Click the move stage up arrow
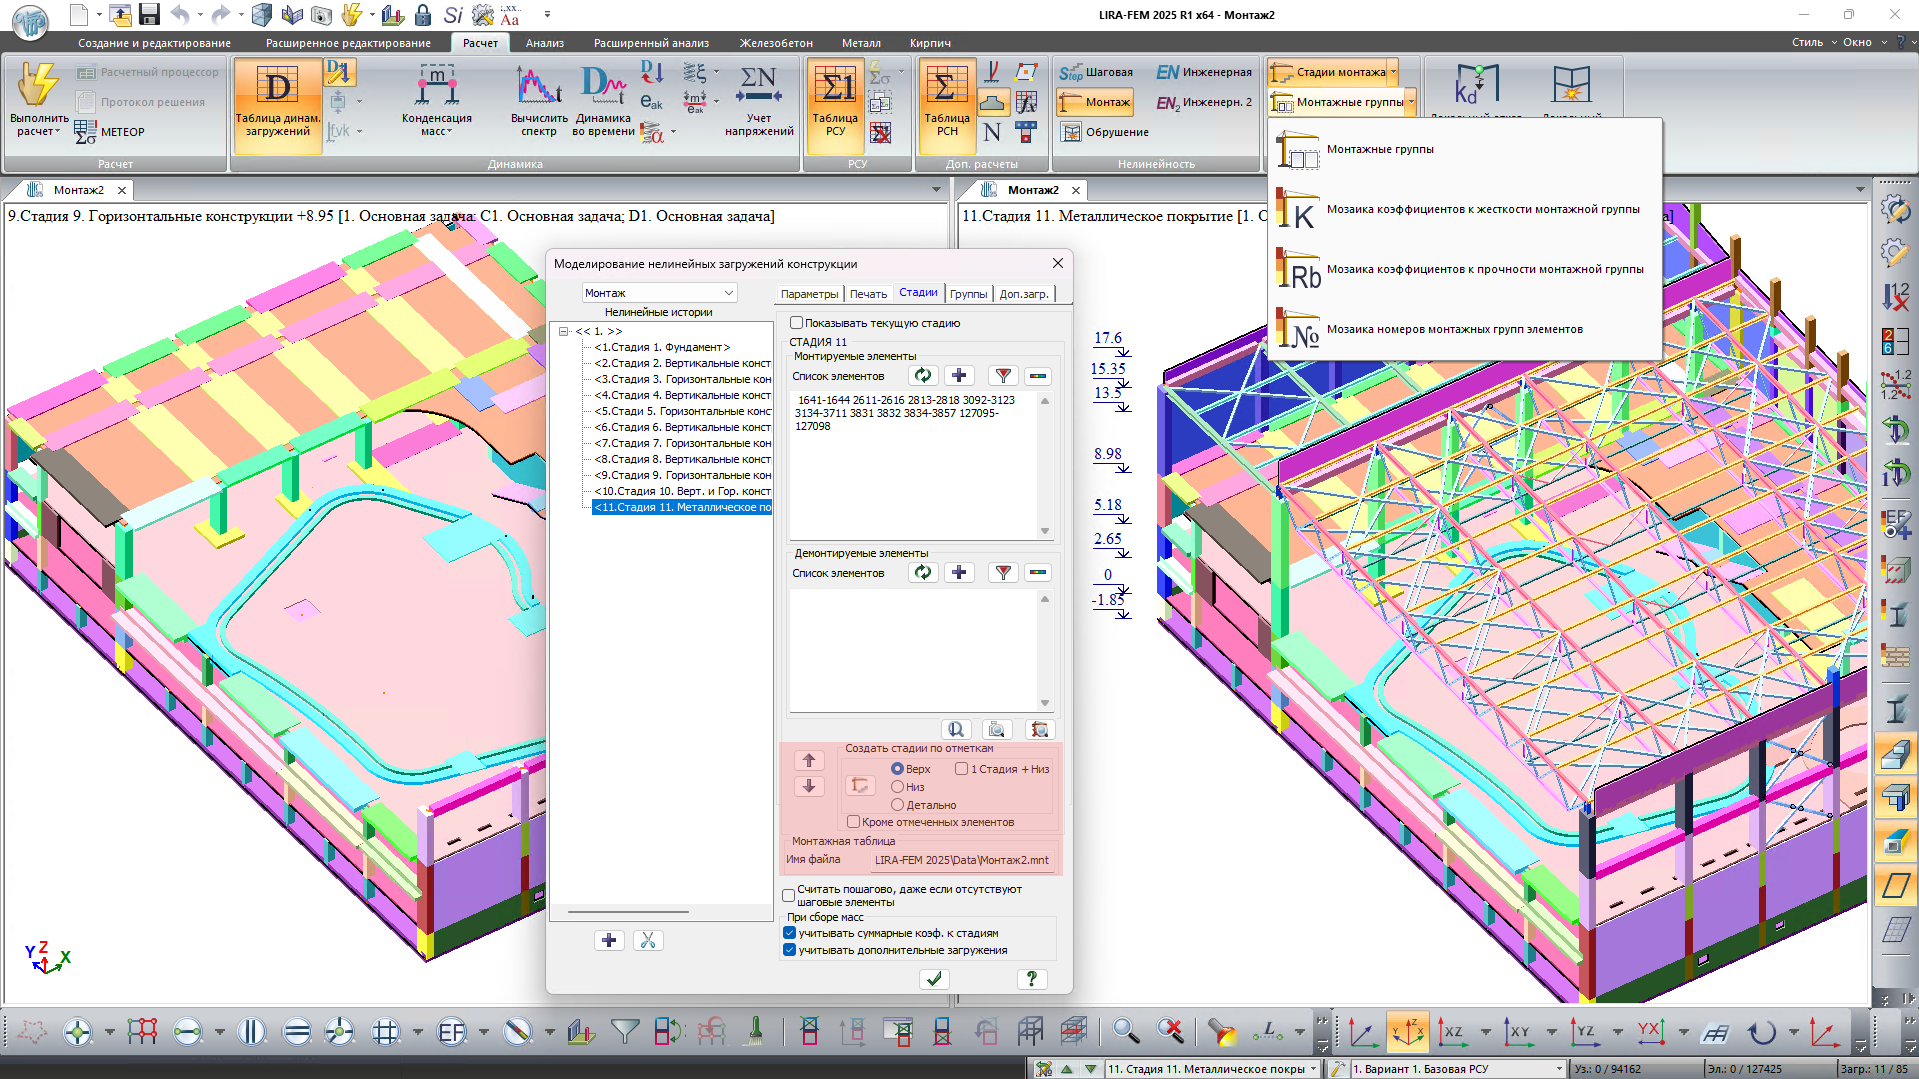Viewport: 1919px width, 1079px height. (809, 761)
